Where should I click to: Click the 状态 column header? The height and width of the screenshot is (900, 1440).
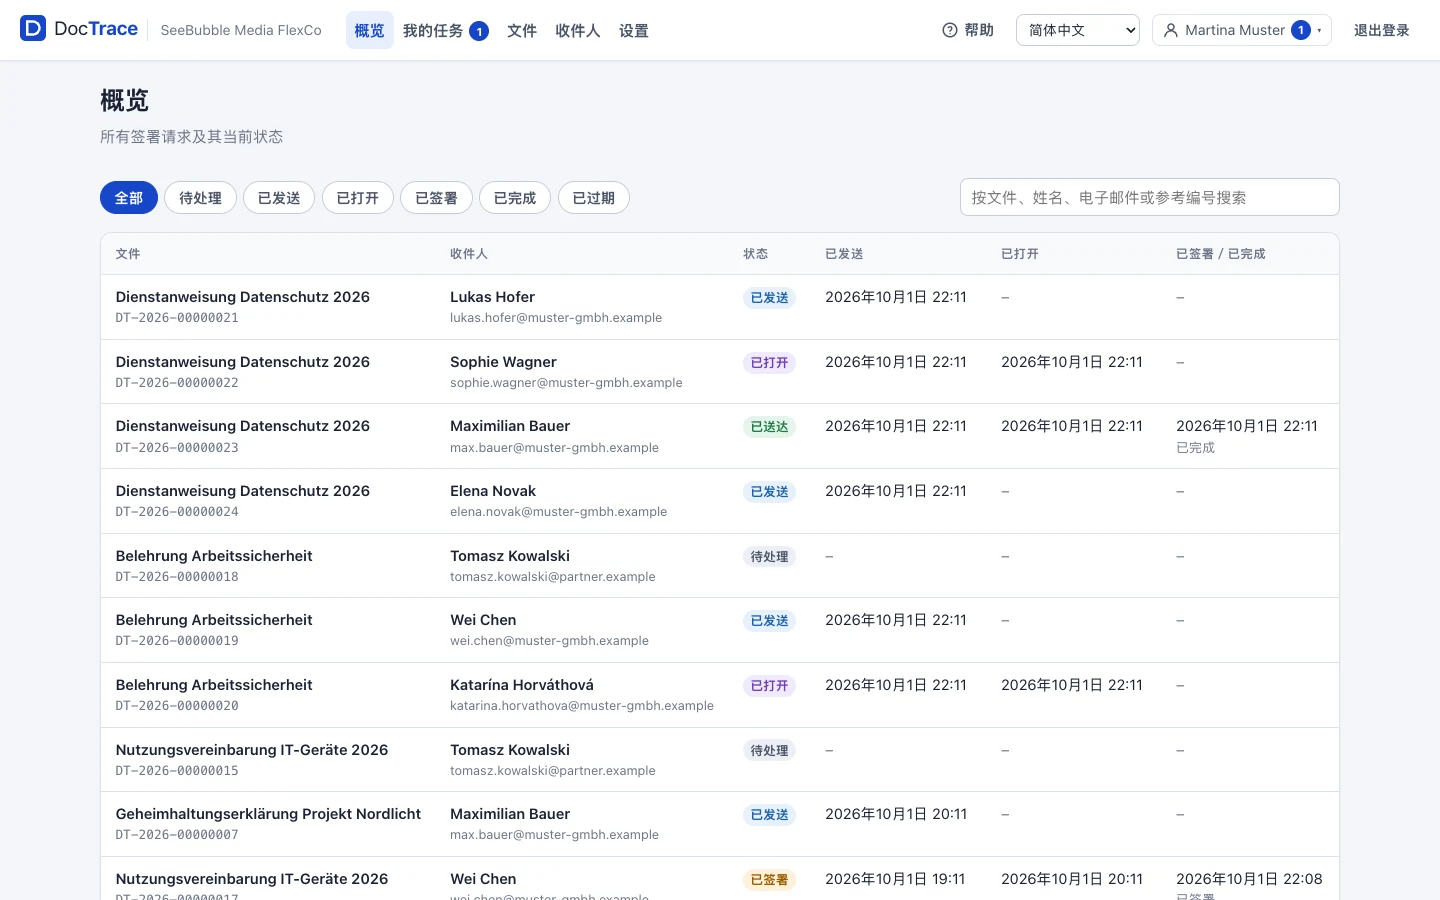coord(755,254)
